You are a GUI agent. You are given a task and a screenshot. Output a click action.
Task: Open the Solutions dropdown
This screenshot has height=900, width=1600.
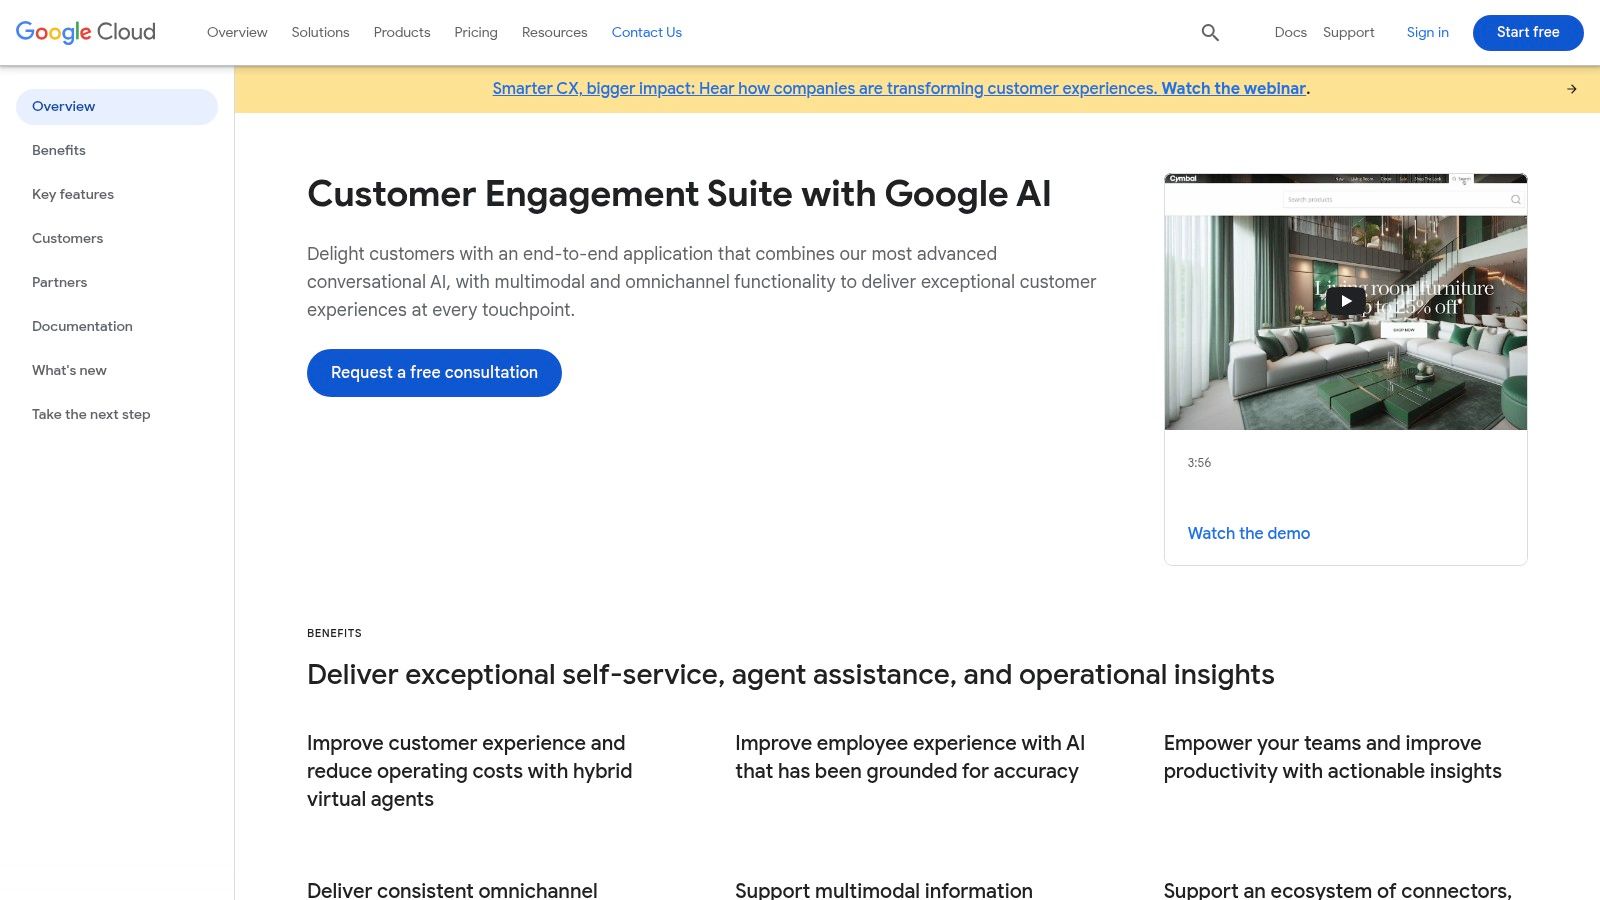pos(320,32)
